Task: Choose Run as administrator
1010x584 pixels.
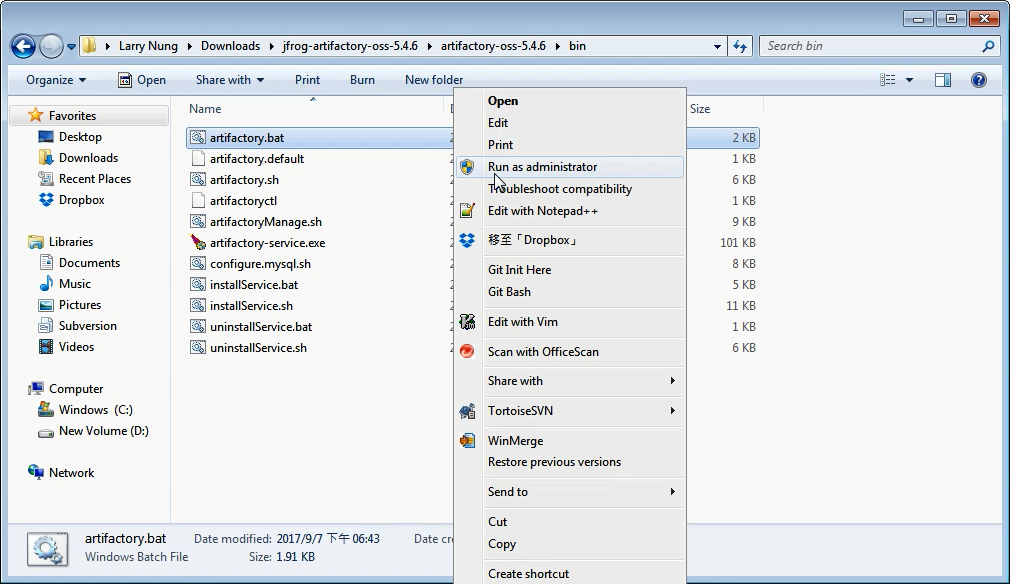Action: click(570, 167)
